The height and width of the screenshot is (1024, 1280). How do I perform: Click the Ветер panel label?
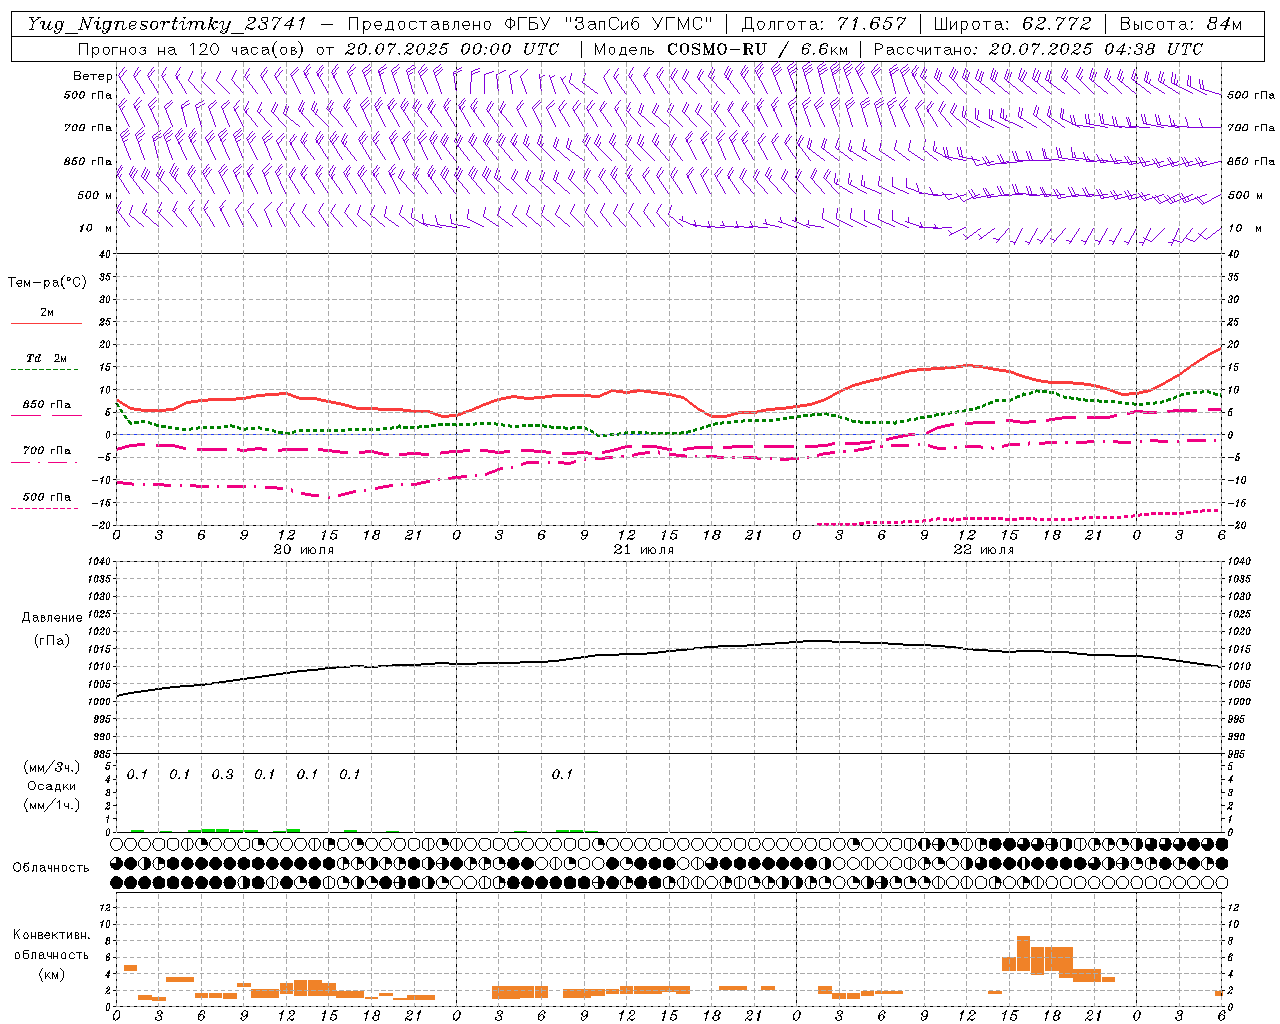click(x=92, y=76)
